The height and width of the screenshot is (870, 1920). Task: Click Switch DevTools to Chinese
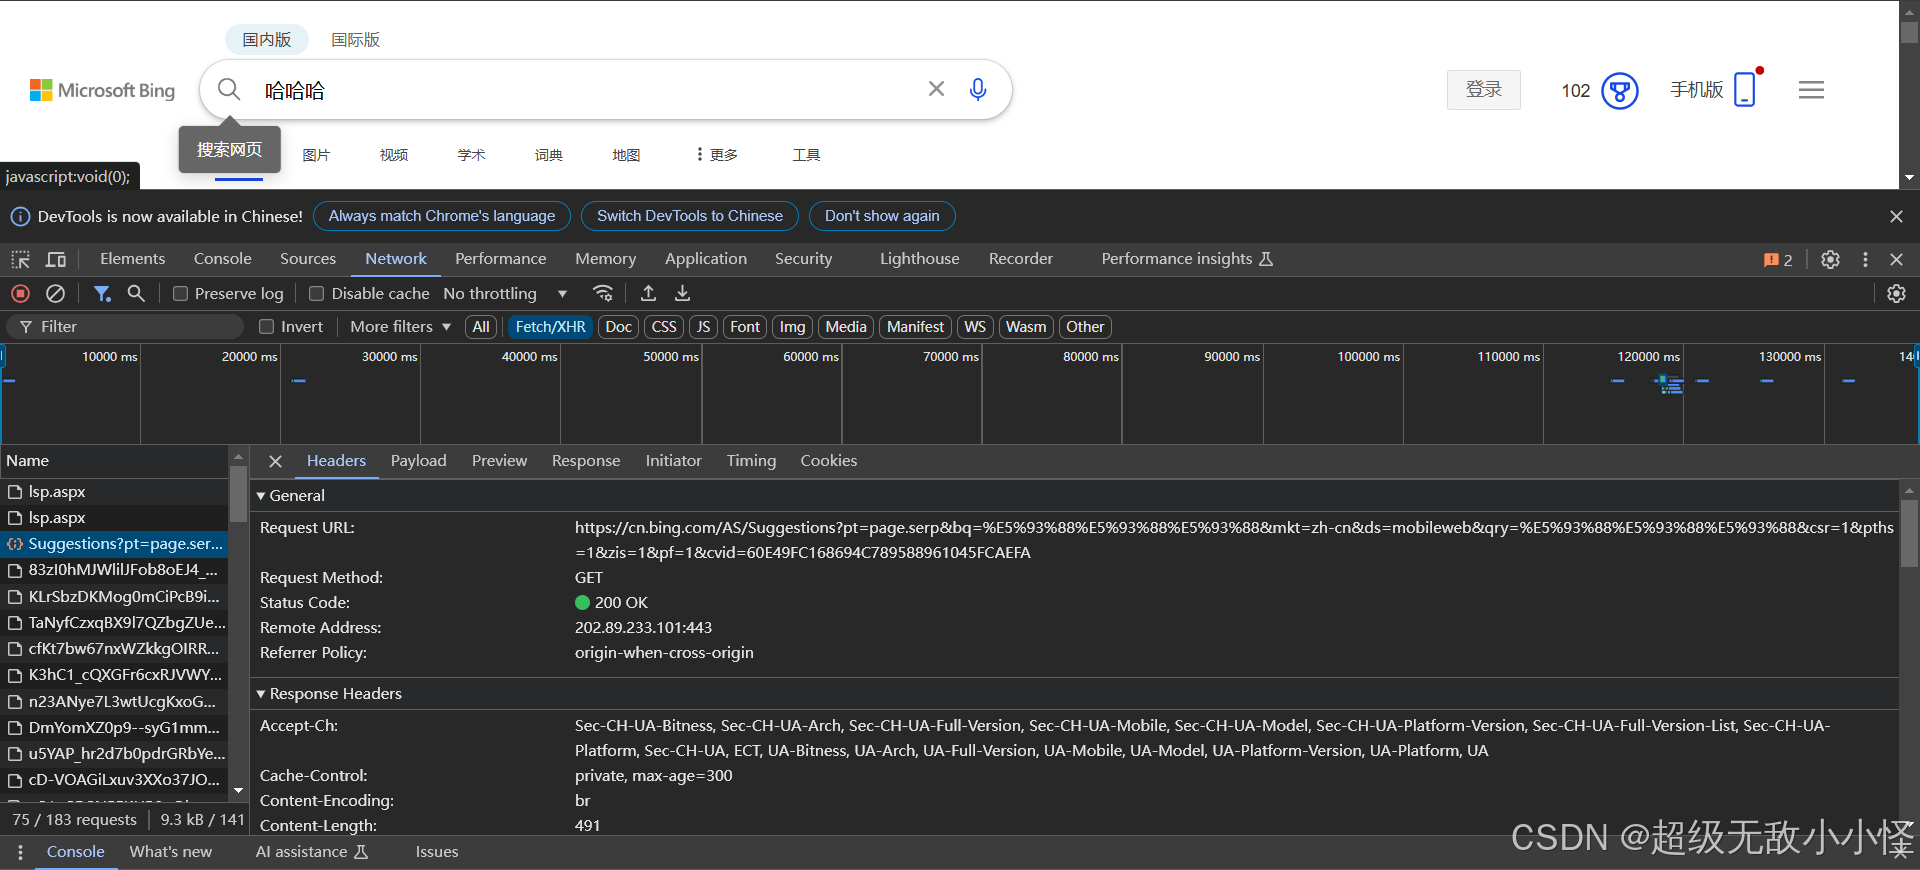click(x=690, y=216)
